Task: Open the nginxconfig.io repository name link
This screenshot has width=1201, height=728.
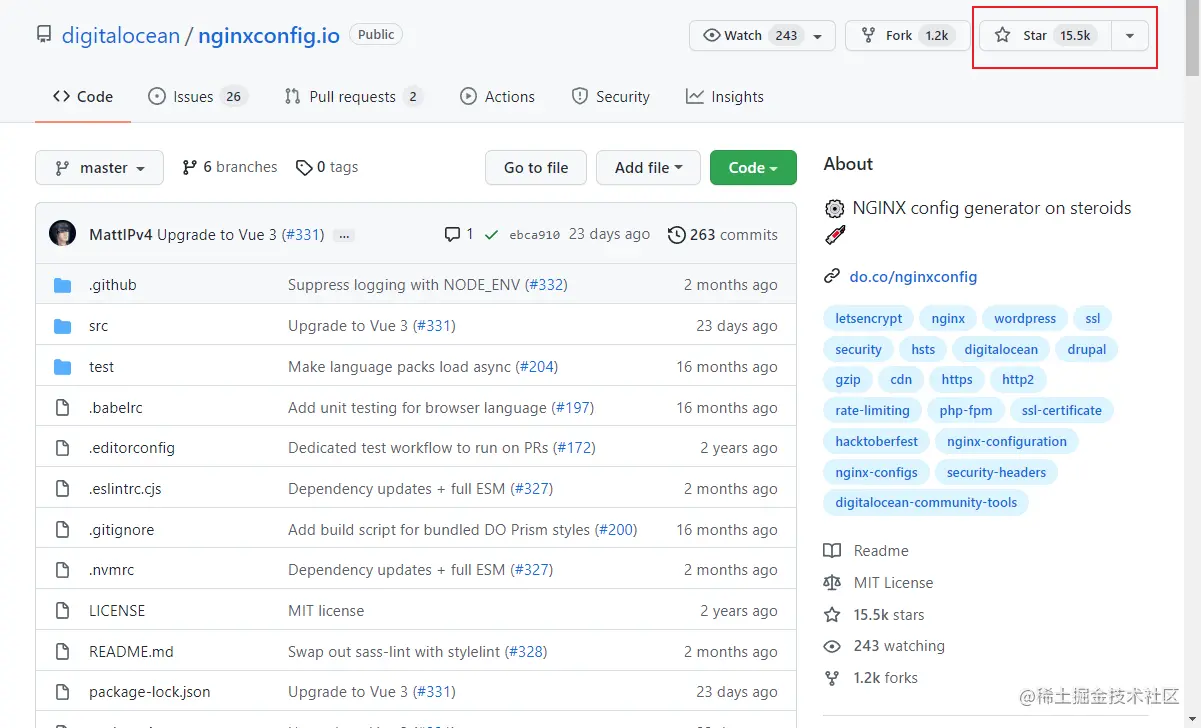Action: coord(269,36)
